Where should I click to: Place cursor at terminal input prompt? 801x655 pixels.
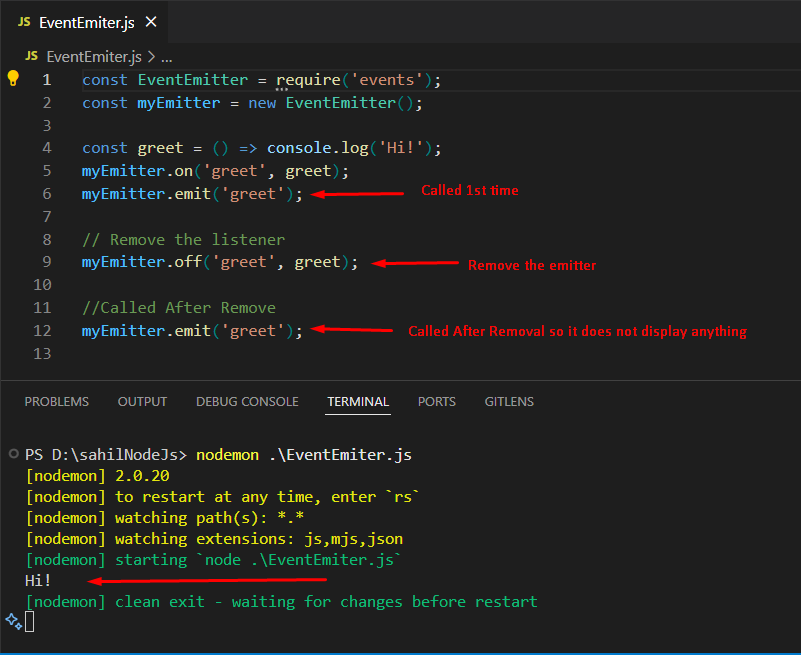(x=31, y=622)
